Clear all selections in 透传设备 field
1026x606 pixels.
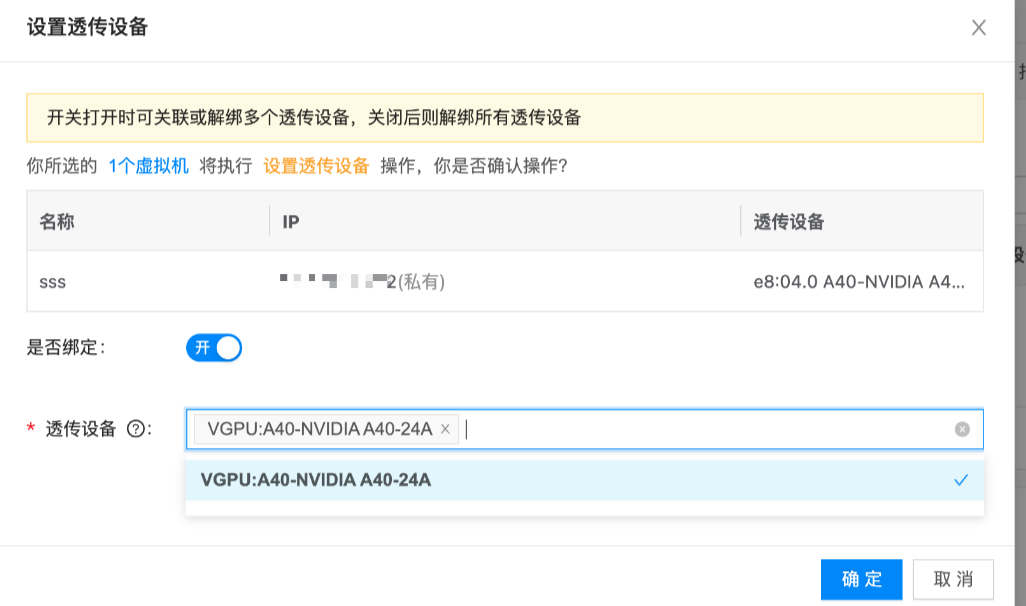tap(962, 429)
